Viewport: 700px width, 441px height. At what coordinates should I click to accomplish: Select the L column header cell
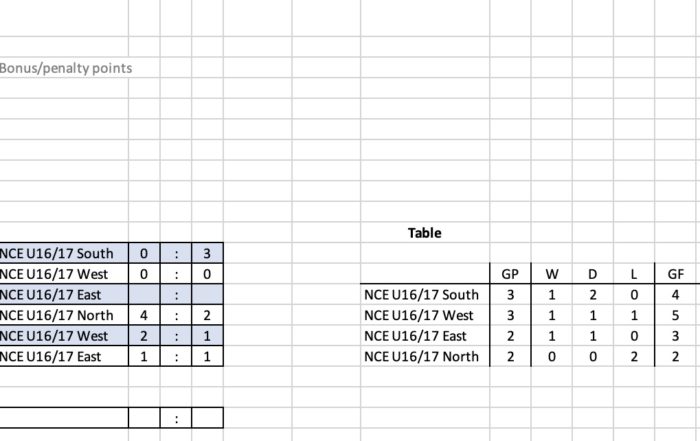click(634, 274)
